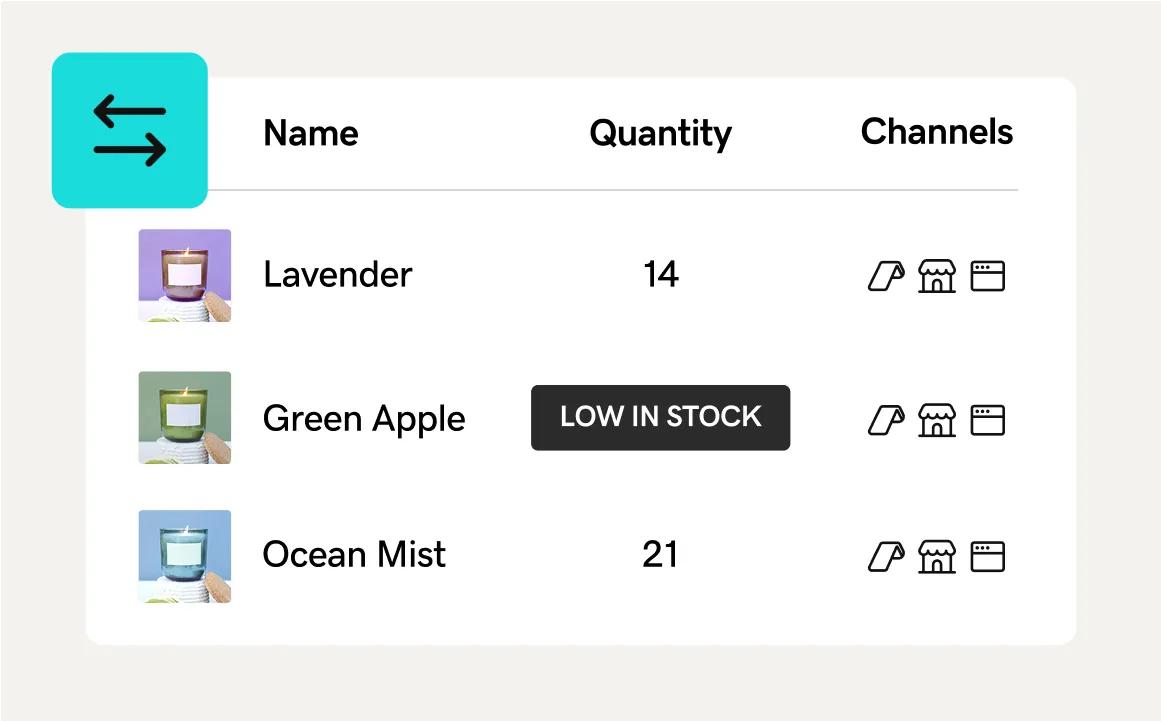This screenshot has width=1161, height=721.
Task: Open the Green Apple product name
Action: (364, 419)
